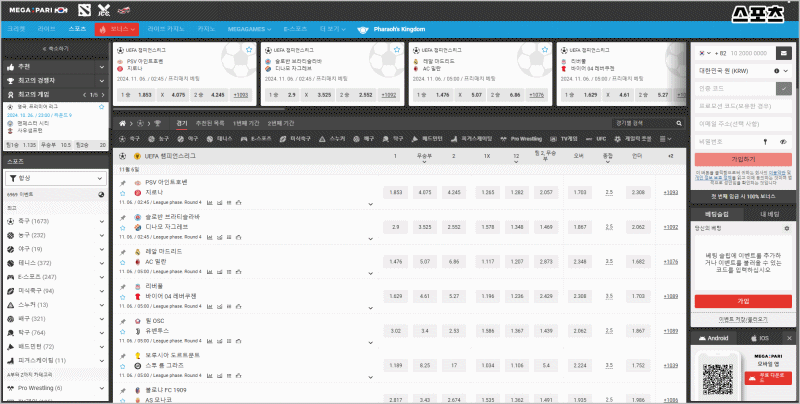
Task: Click the crossed cricket bats icon in the header
Action: (104, 10)
